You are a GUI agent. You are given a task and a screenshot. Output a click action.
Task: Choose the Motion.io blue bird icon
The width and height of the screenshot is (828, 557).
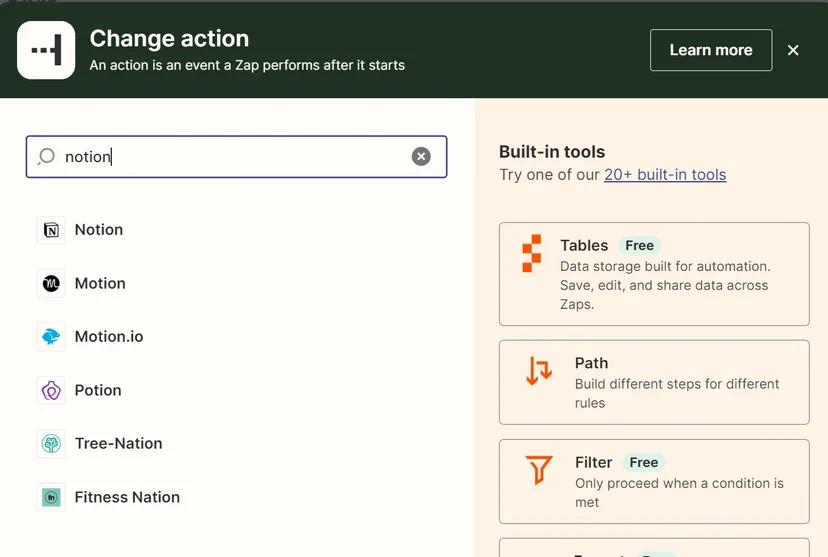[x=51, y=337]
